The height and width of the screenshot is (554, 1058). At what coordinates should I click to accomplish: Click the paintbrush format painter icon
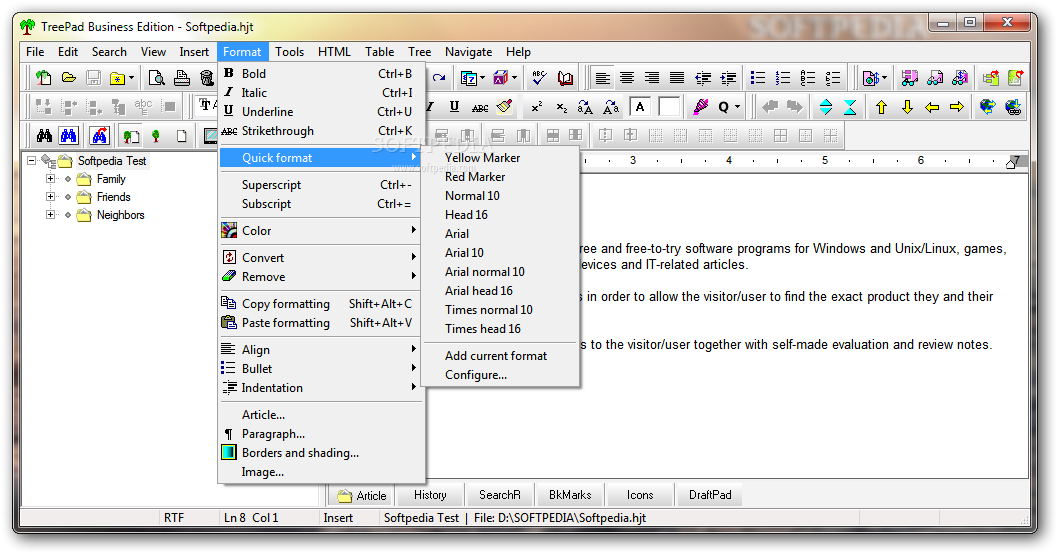pos(505,107)
